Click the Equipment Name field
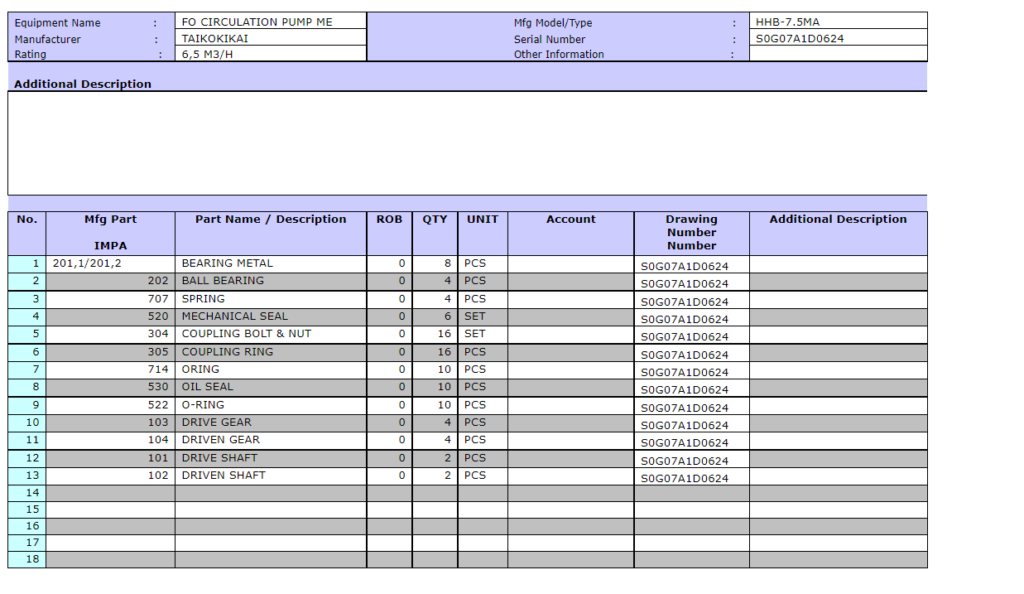The height and width of the screenshot is (594, 1024). [270, 22]
